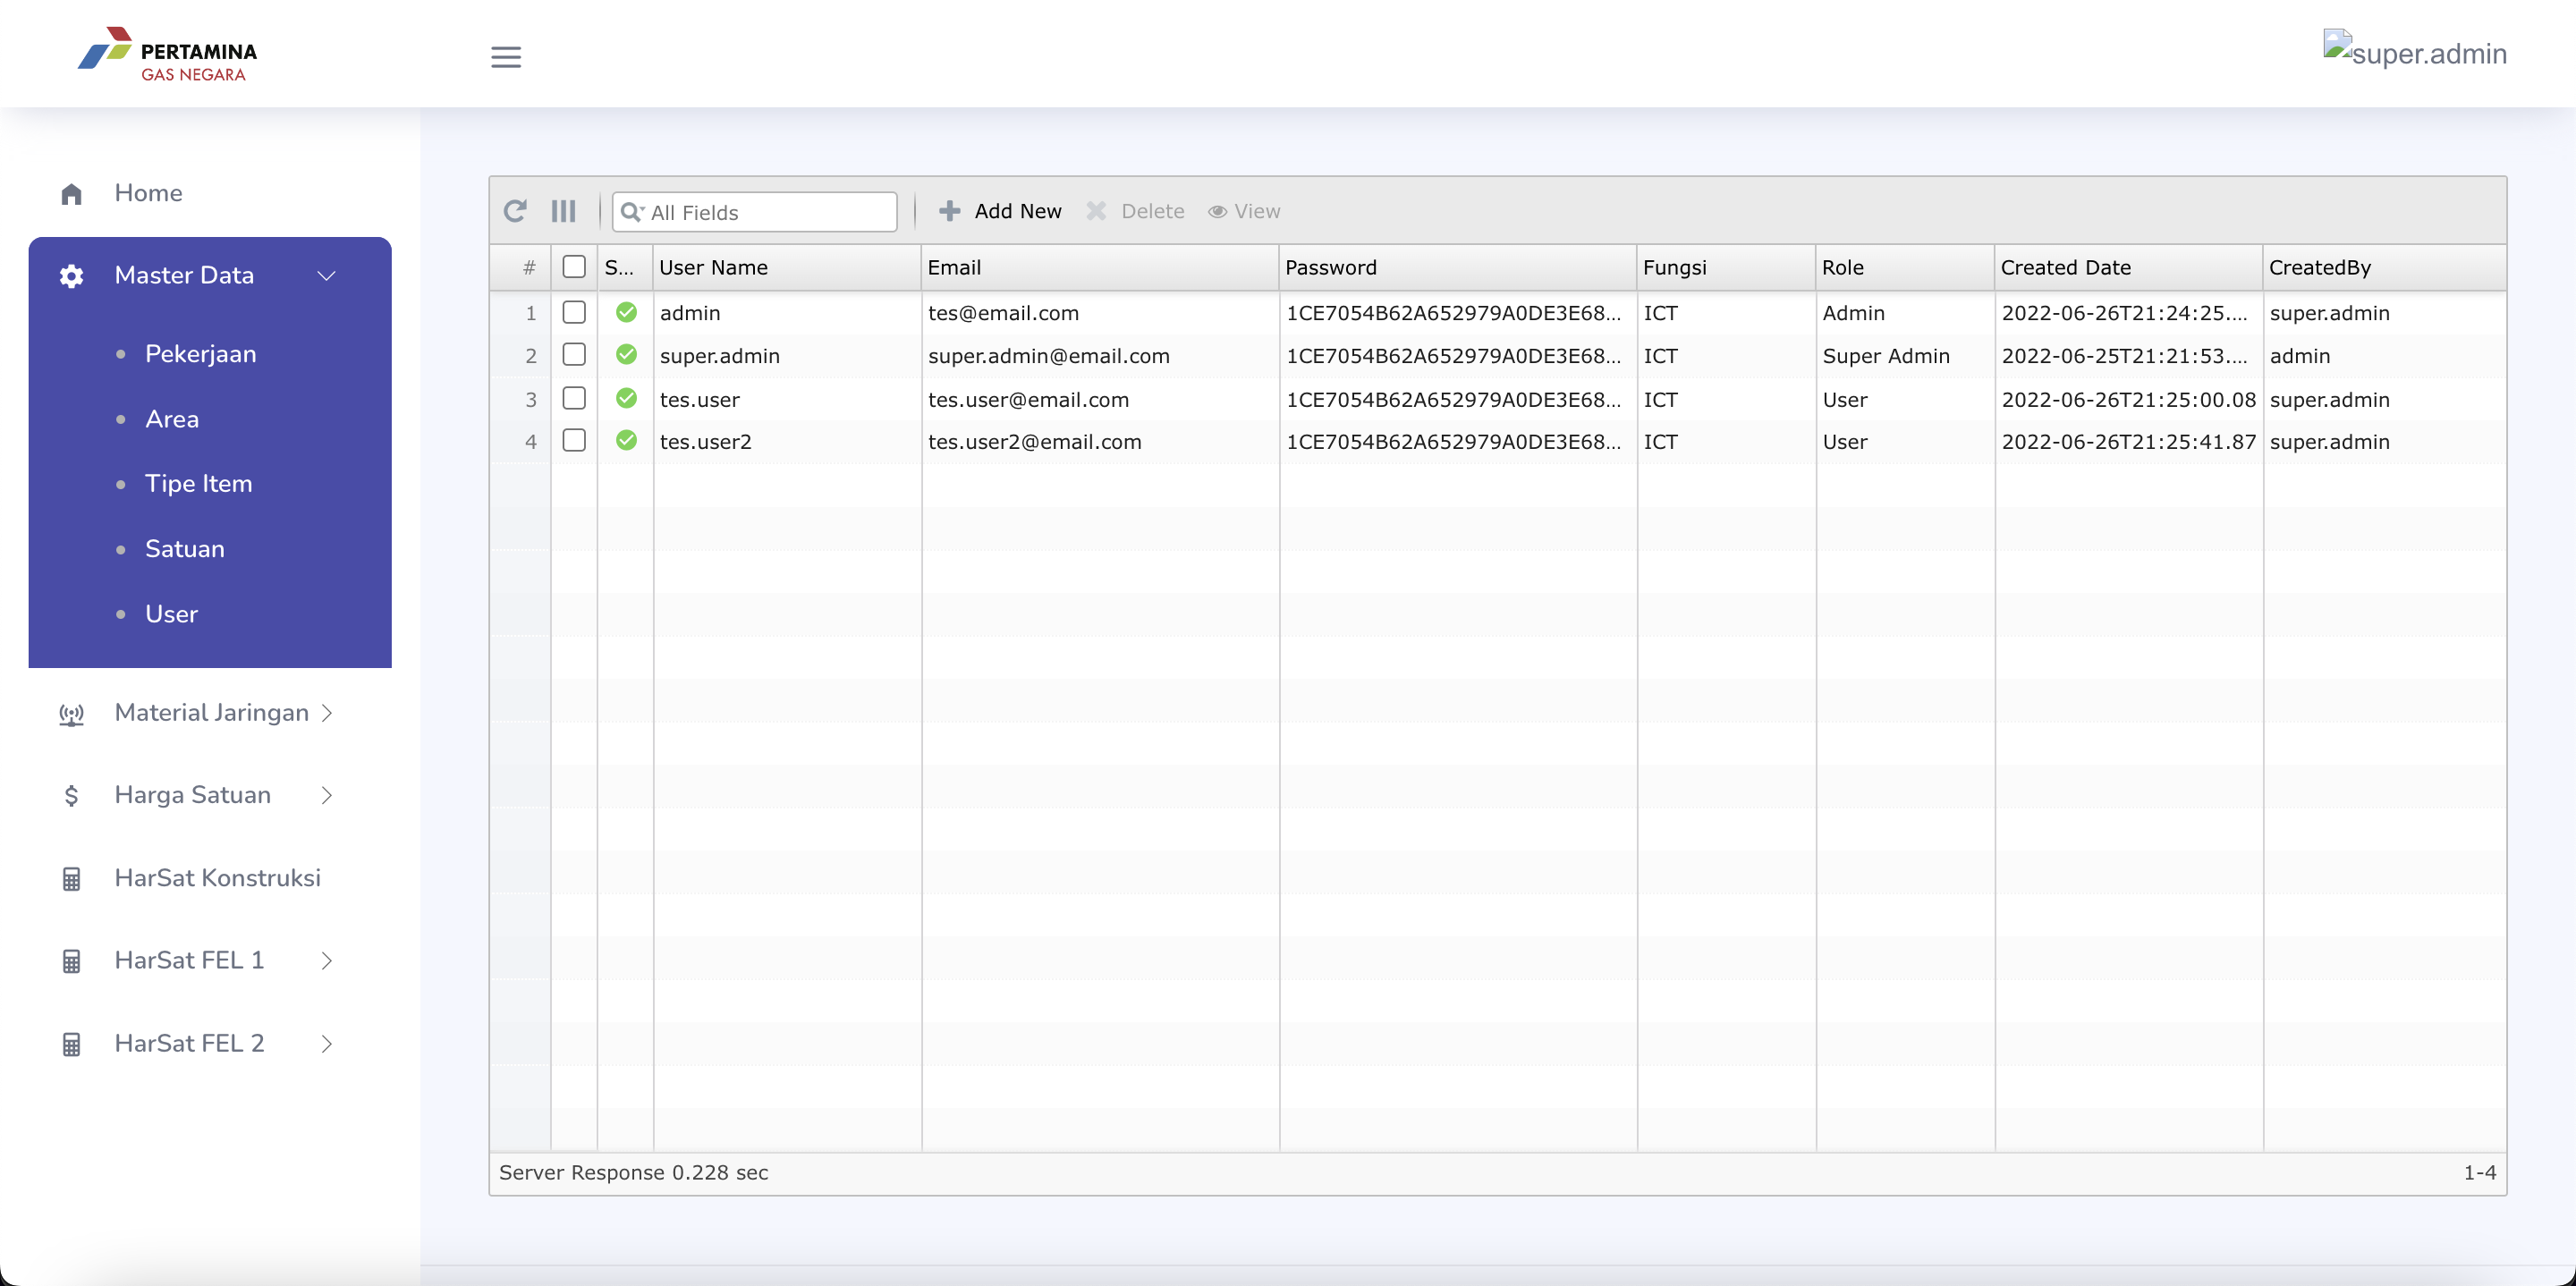Open the Satuan submenu item
2576x1286 pixels.
[x=185, y=549]
